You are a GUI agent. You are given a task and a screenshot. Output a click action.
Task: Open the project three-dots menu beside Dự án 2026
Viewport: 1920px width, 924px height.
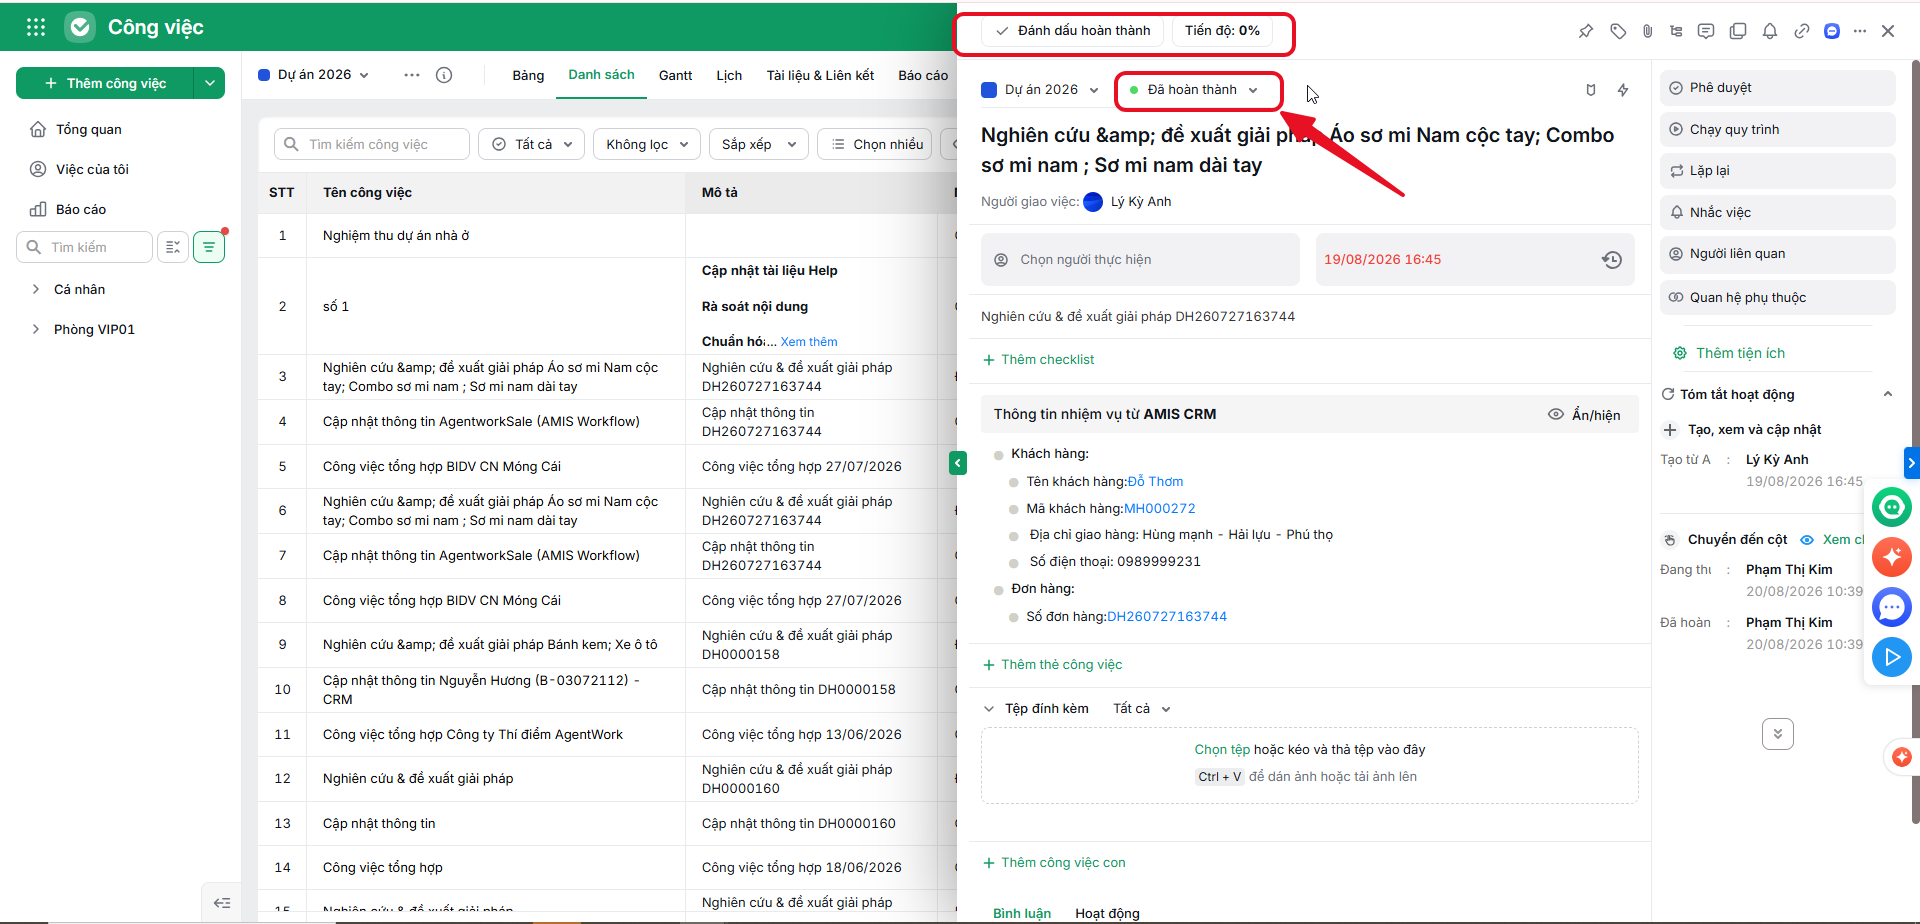tap(412, 75)
